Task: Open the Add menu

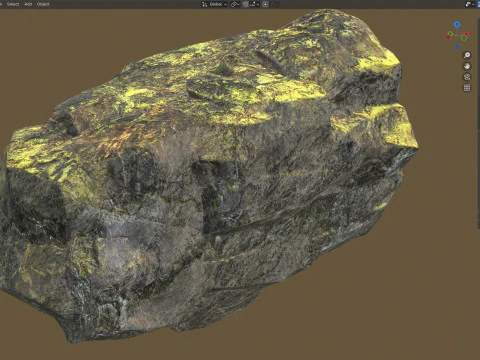Action: 28,4
